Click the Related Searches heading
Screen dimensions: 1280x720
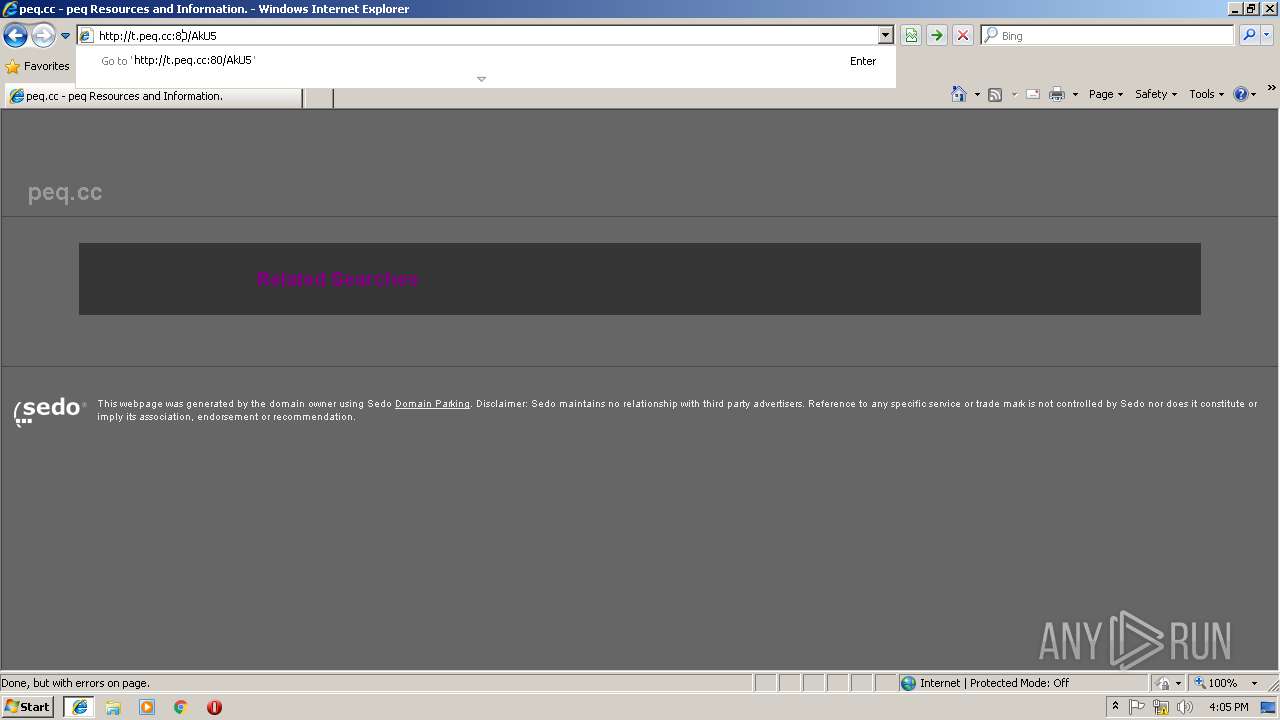[337, 279]
